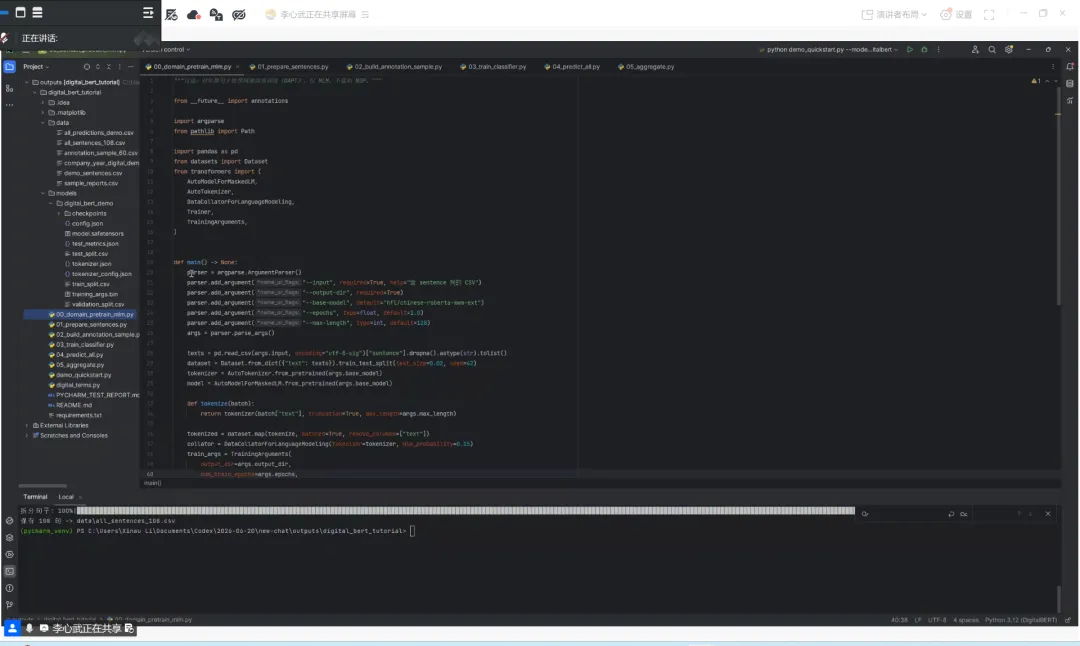Open the IDE settings gear icon

pyautogui.click(x=1009, y=50)
